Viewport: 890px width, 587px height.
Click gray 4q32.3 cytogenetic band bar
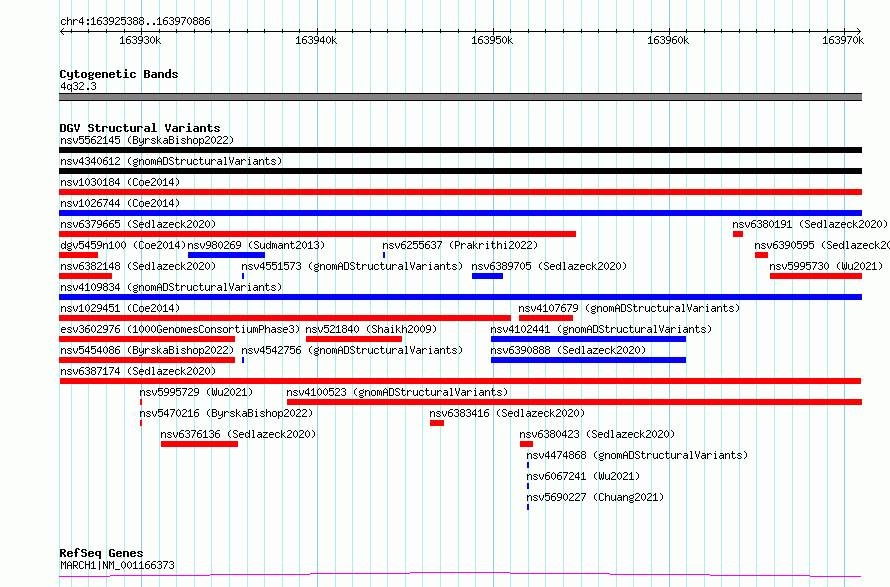[460, 97]
